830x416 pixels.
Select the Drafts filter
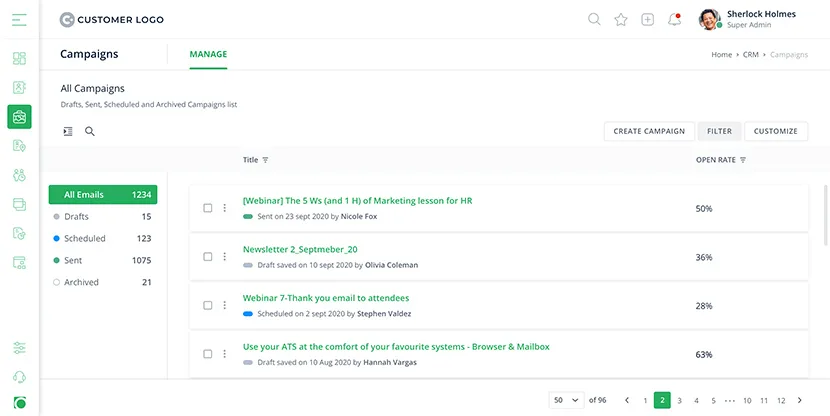[x=103, y=216]
